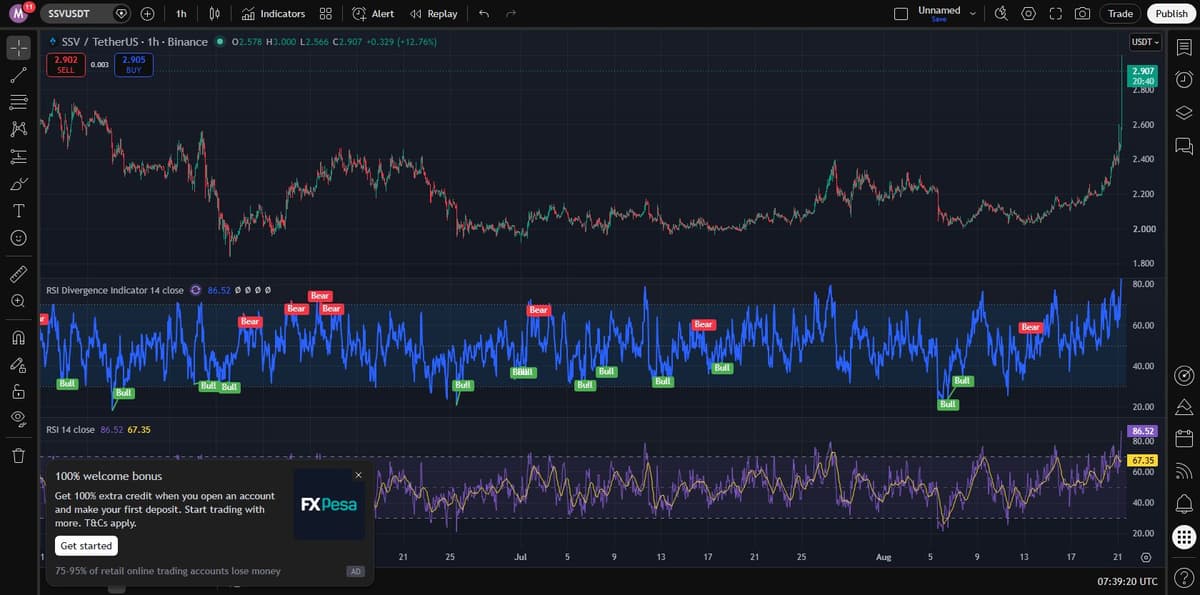Open chart settings hexagon icon
Viewport: 1200px width, 595px height.
[1029, 14]
